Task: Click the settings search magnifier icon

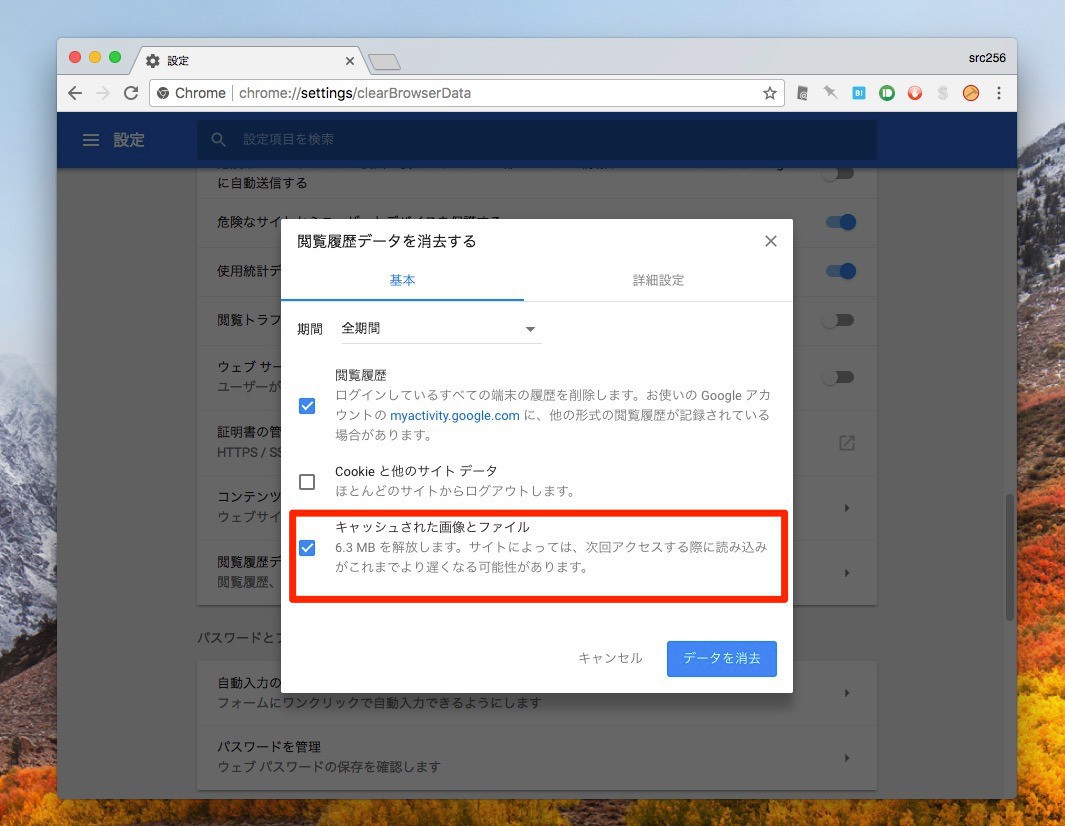Action: point(218,139)
